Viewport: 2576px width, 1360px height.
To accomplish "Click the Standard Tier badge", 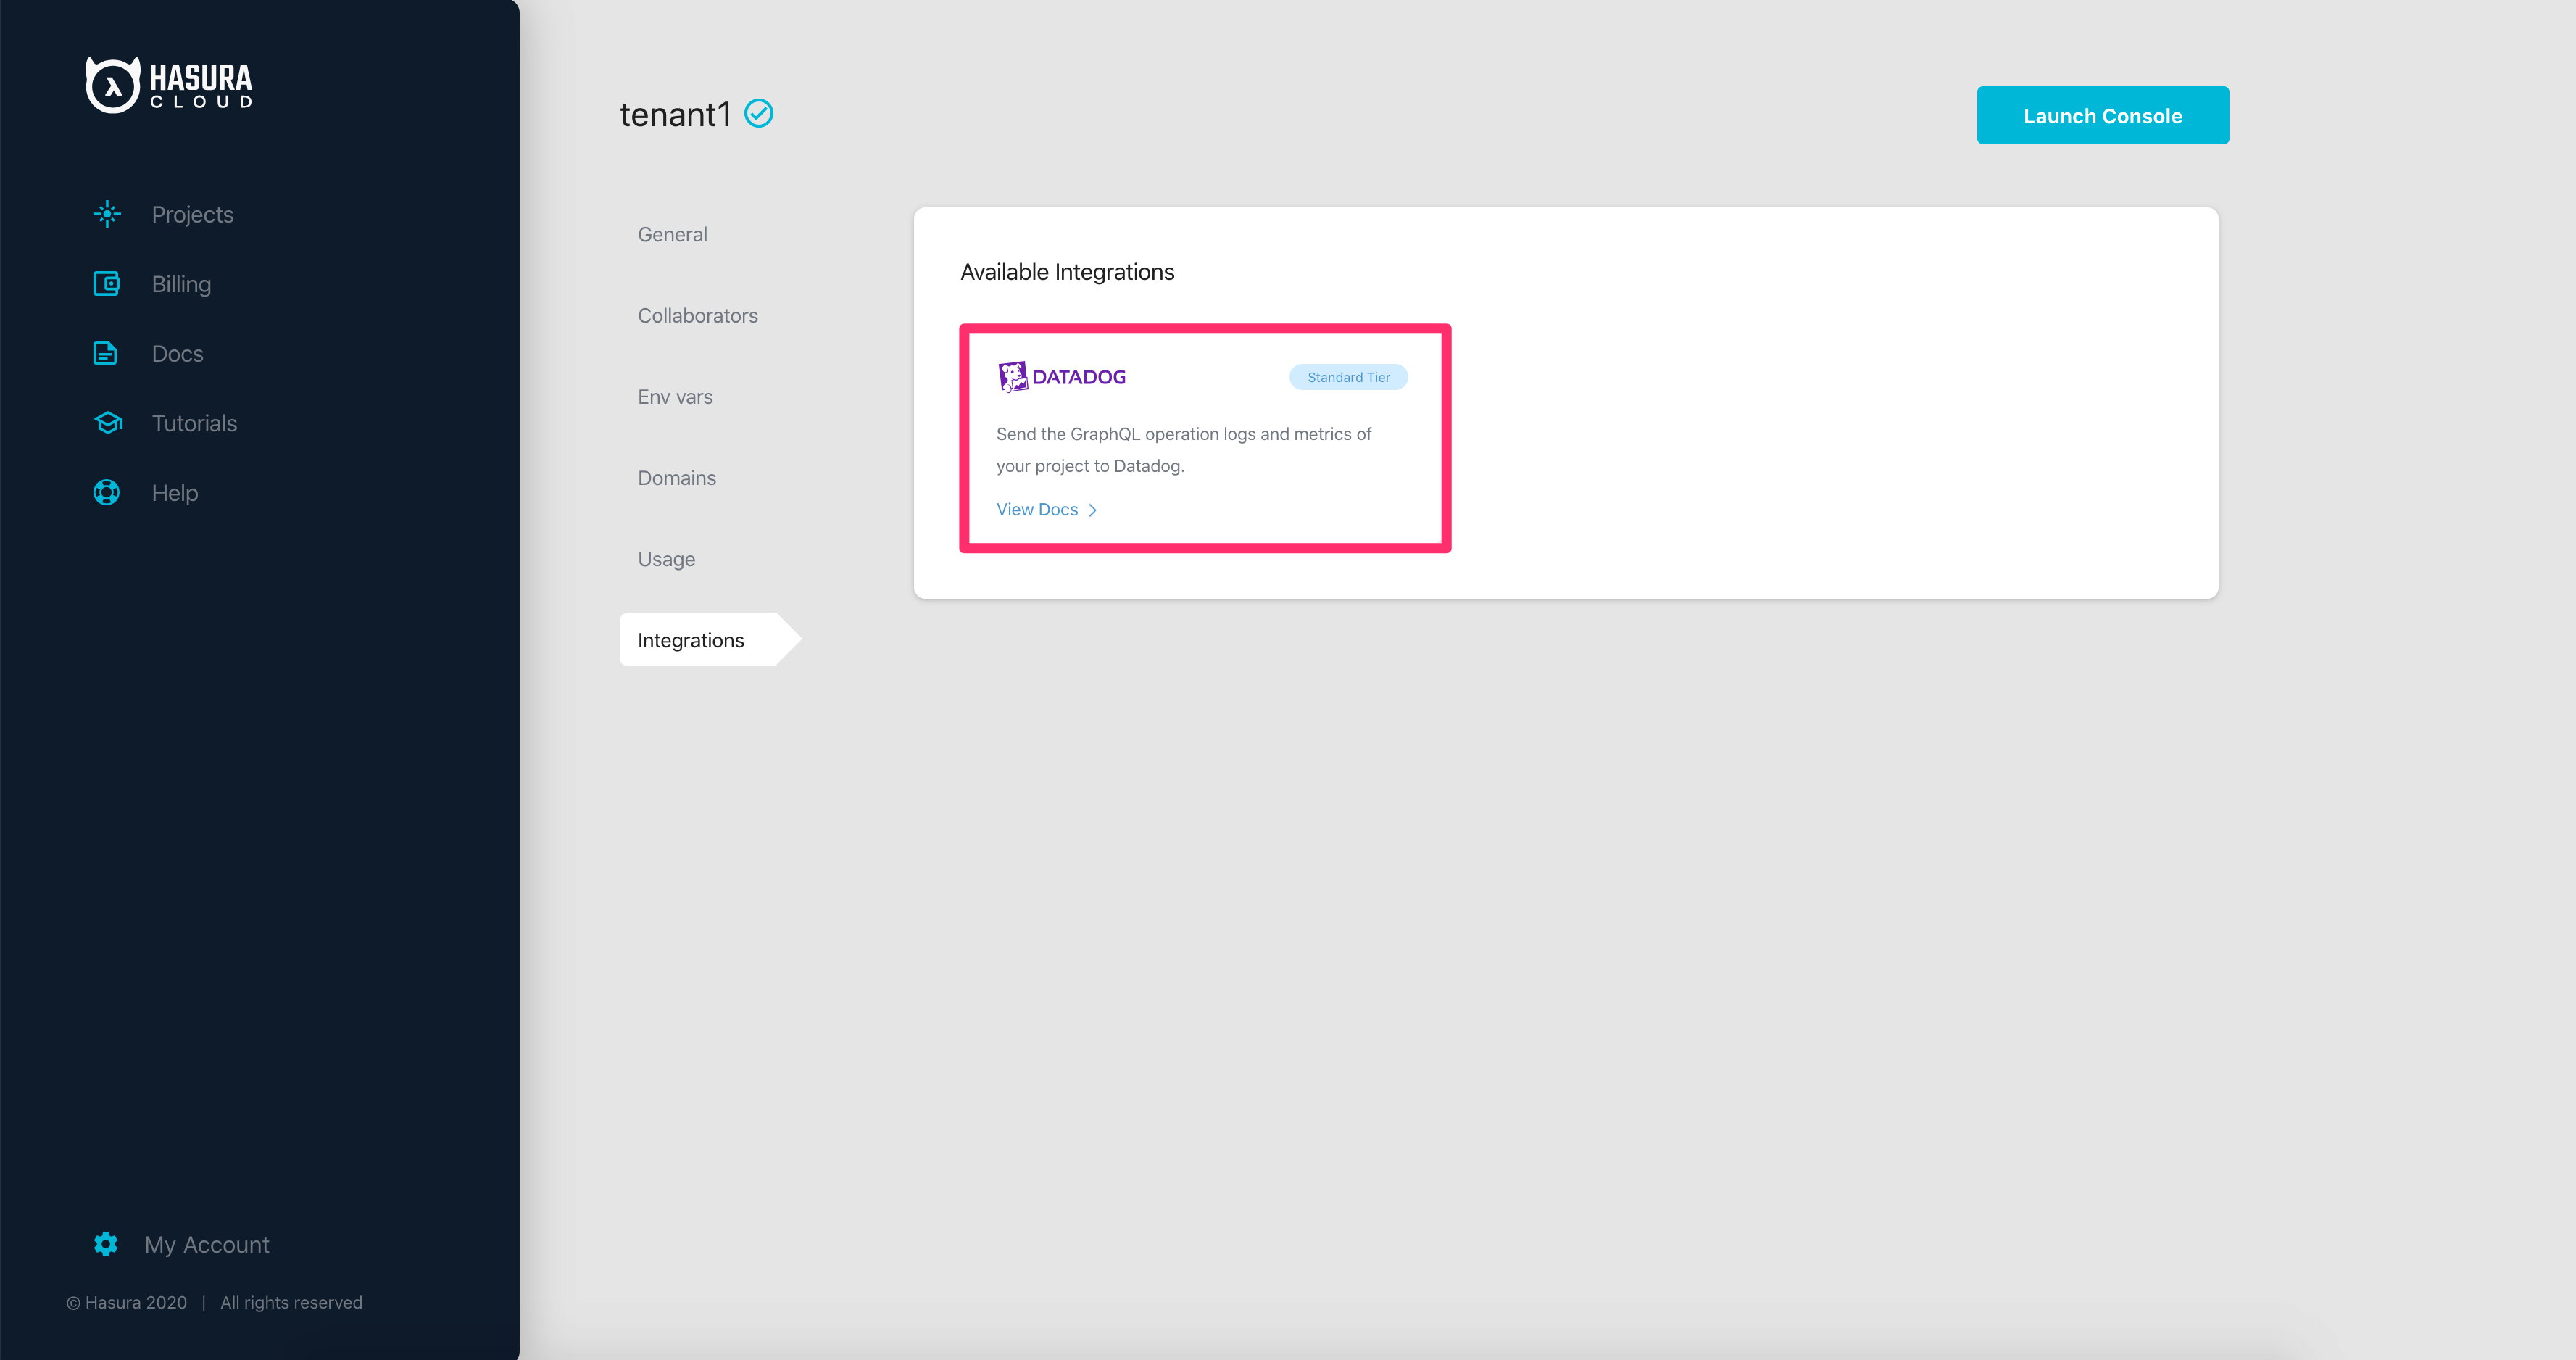I will tap(1348, 377).
